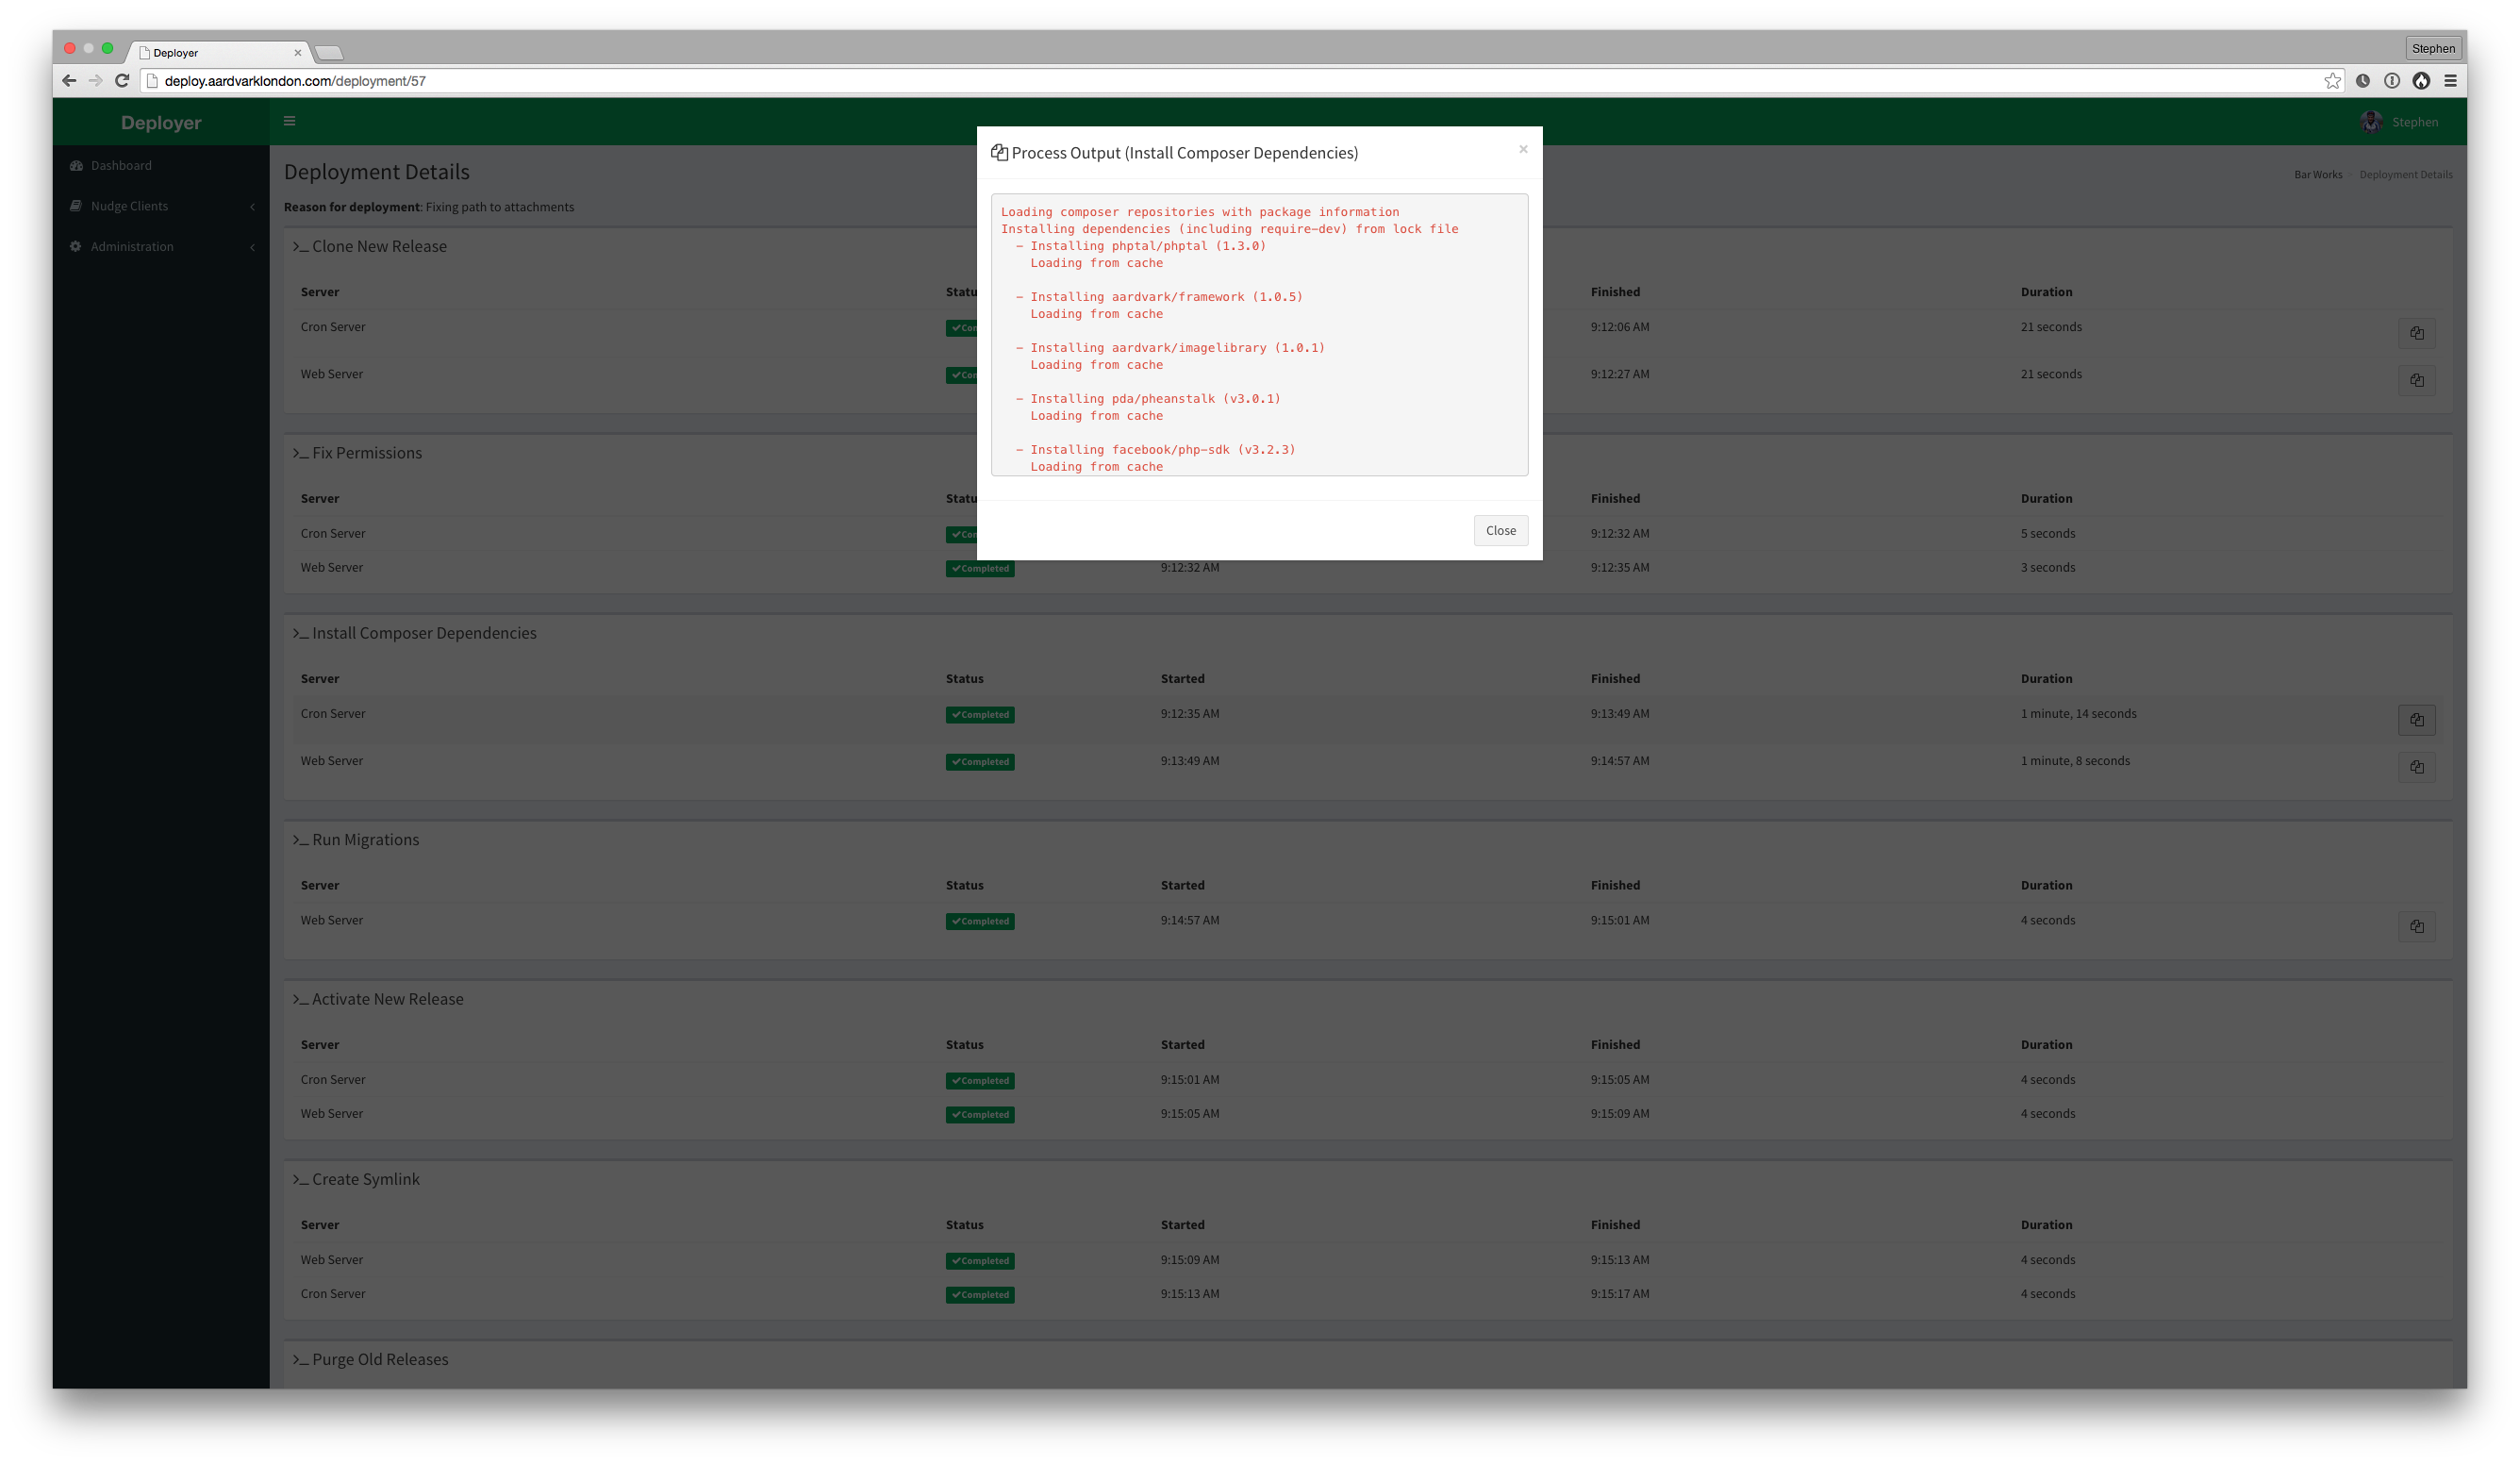The height and width of the screenshot is (1464, 2520).
Task: Click the browser forward arrow
Action: coord(96,81)
